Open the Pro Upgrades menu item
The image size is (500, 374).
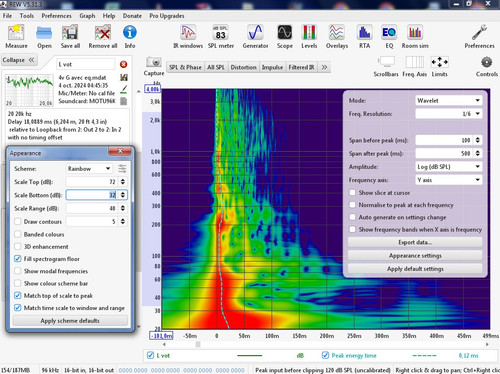(167, 16)
